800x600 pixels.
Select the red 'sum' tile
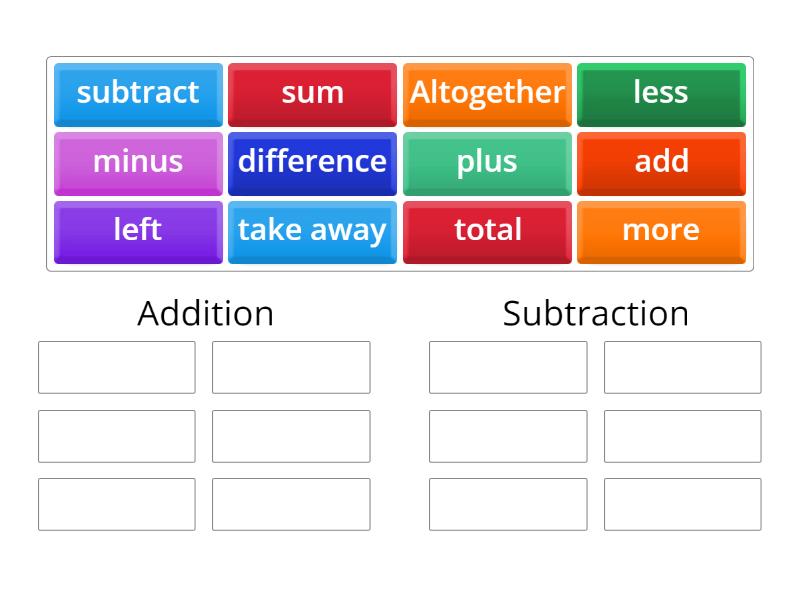point(313,93)
